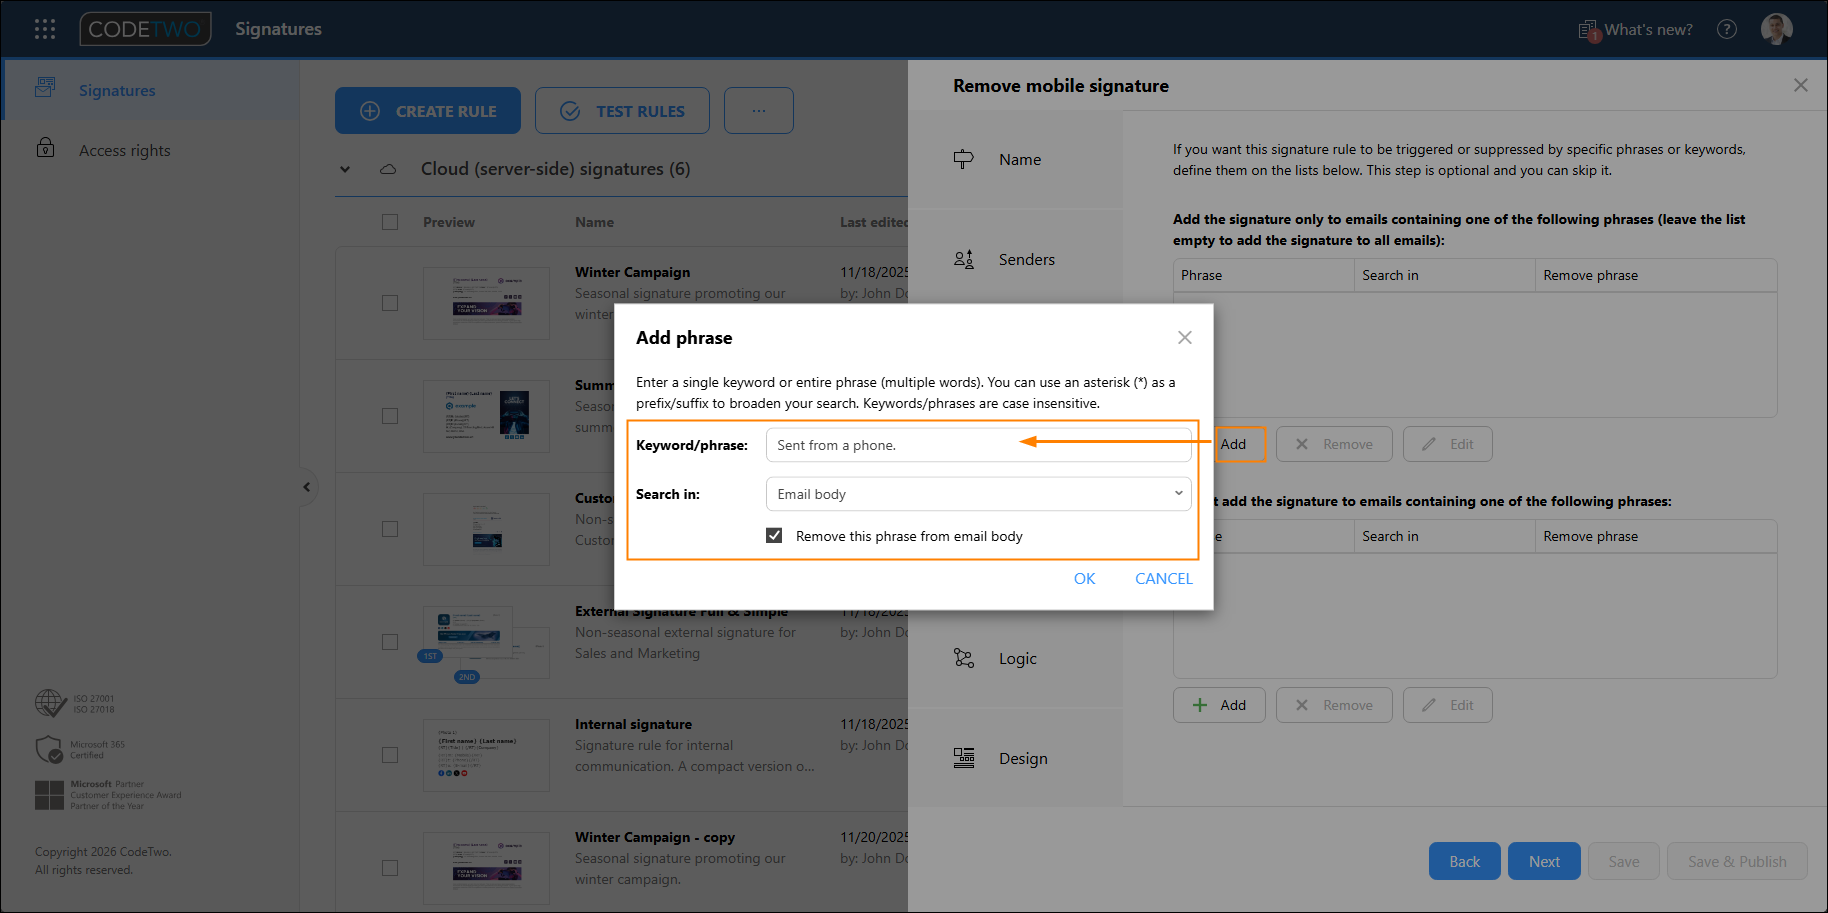Confirm the dialog with OK
Image resolution: width=1828 pixels, height=913 pixels.
tap(1084, 579)
